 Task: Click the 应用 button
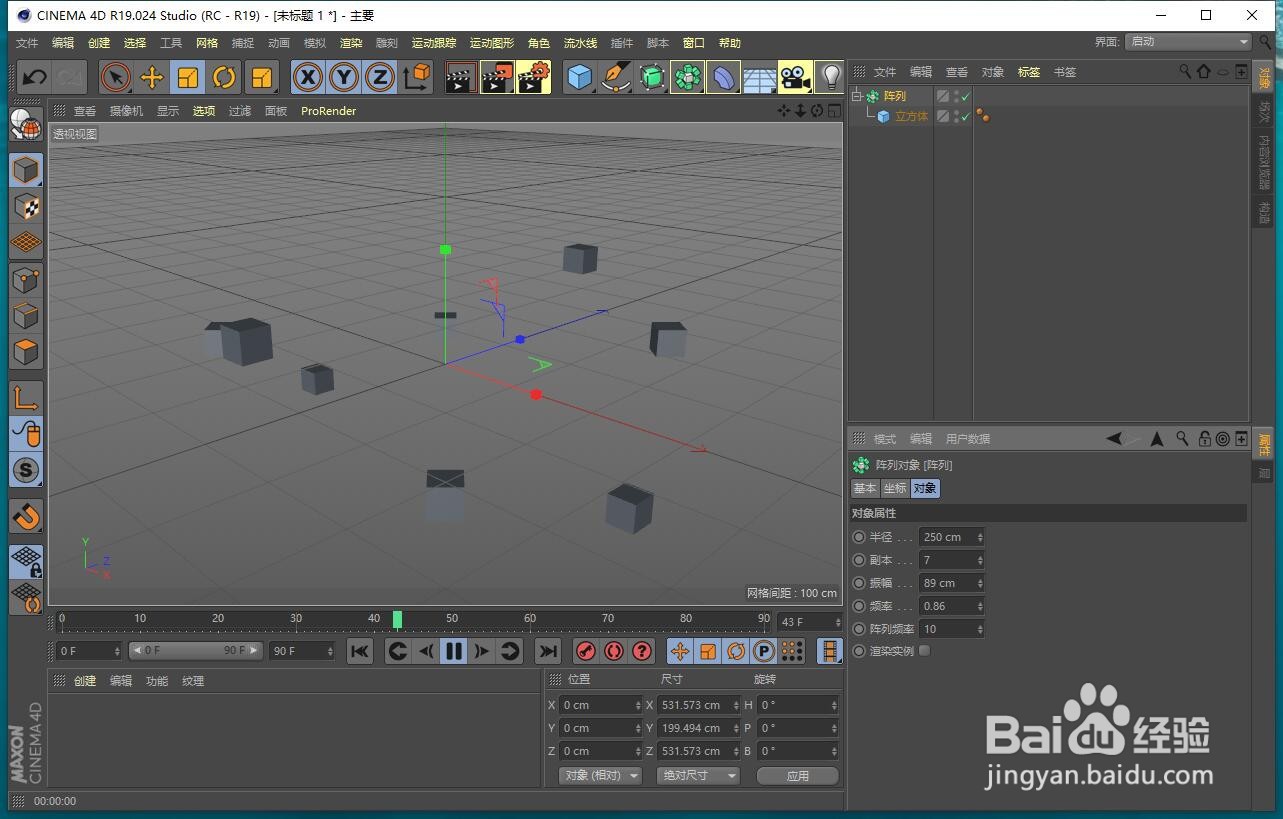pos(797,775)
